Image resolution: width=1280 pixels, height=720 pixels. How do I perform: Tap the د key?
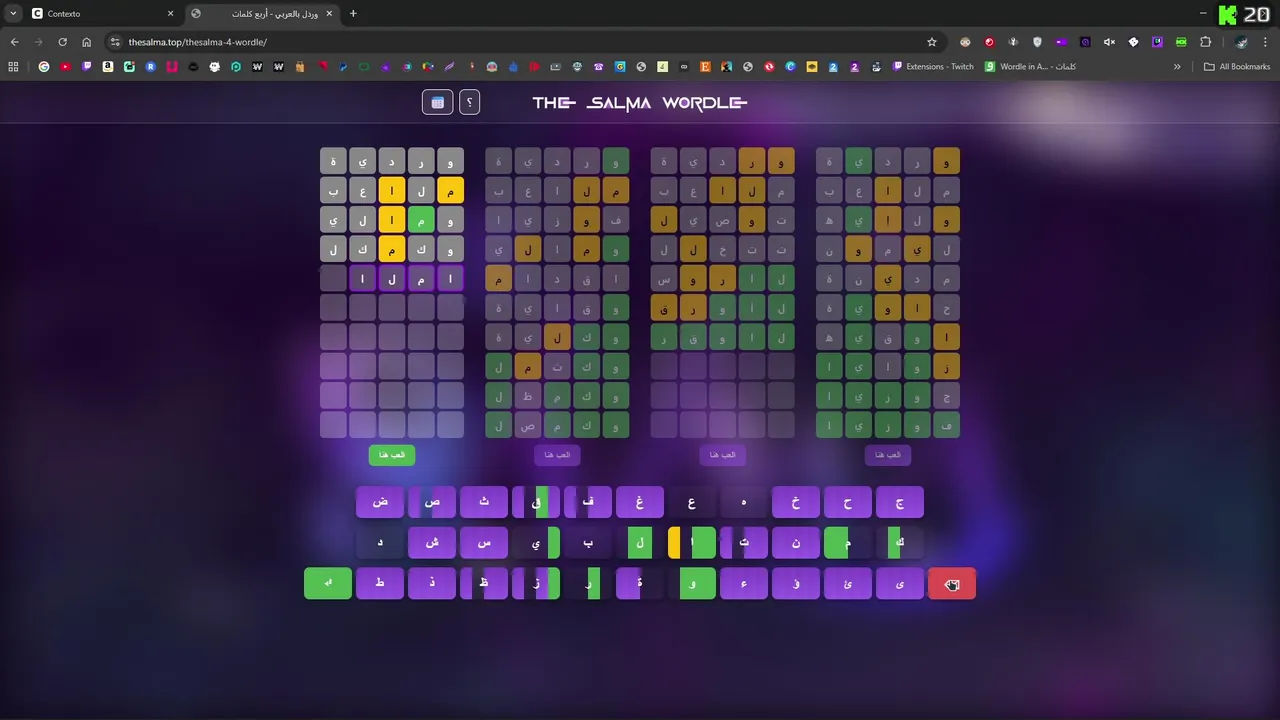(x=380, y=543)
